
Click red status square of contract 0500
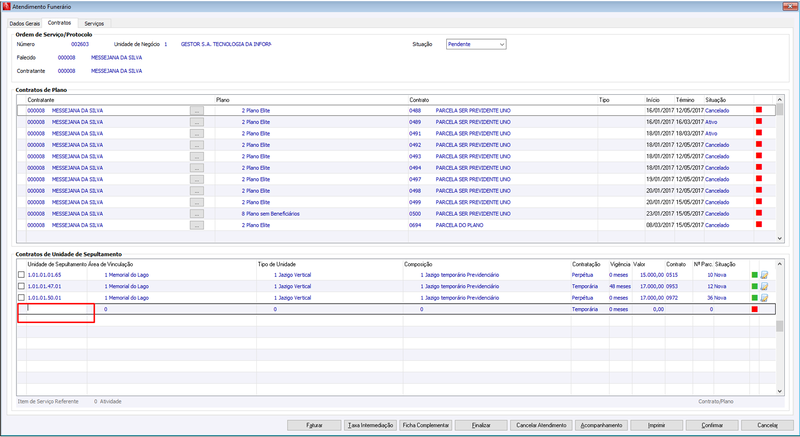click(759, 213)
